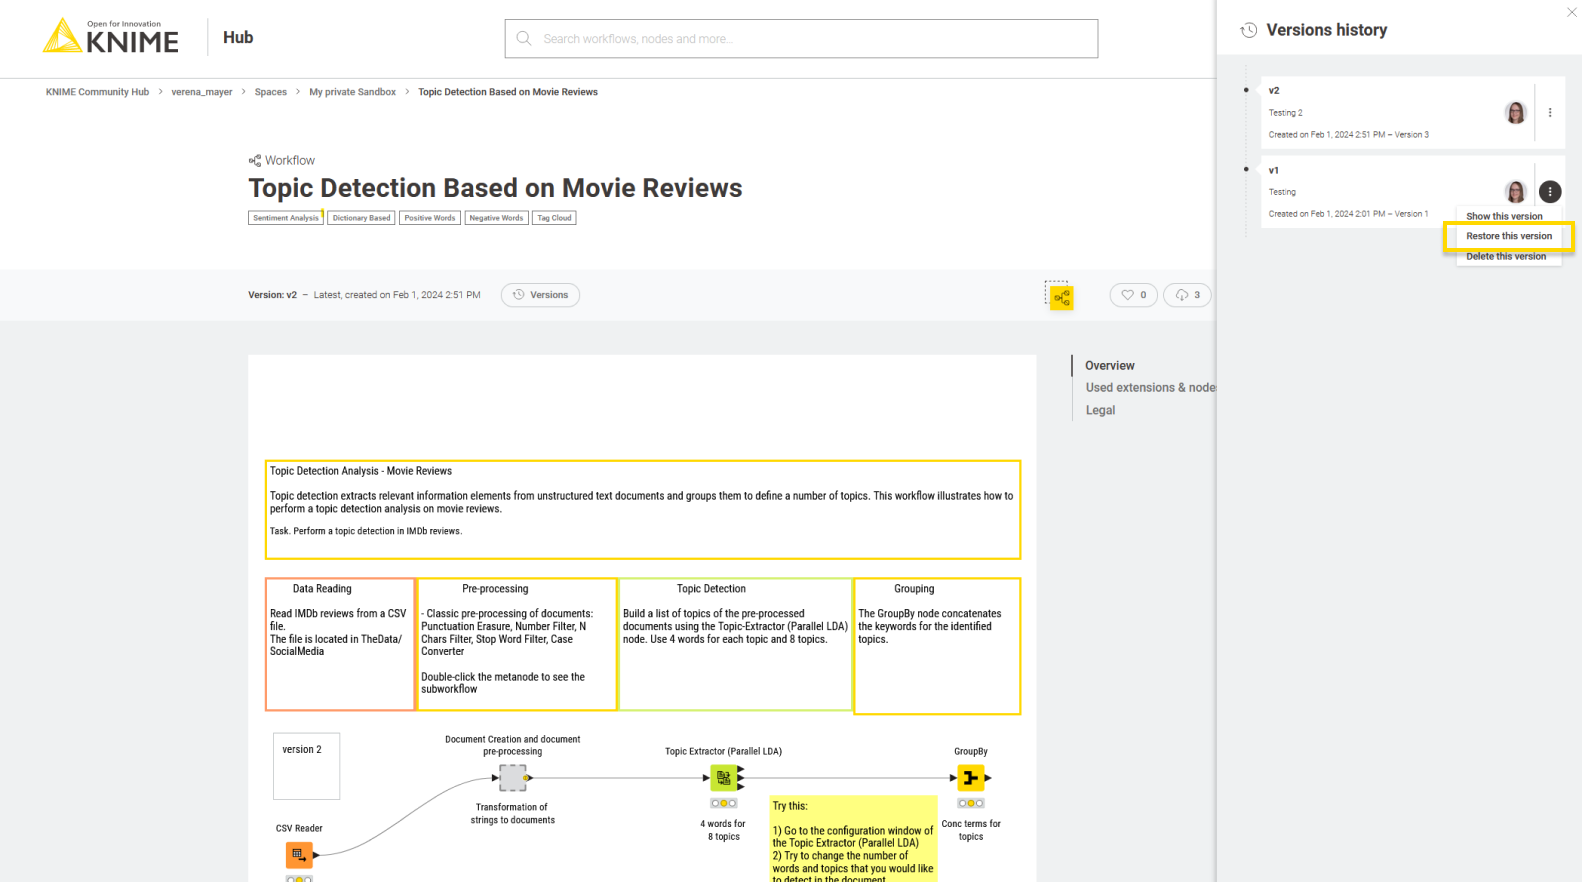Image resolution: width=1582 pixels, height=882 pixels.
Task: Open the Tag Cloud tag
Action: [554, 218]
